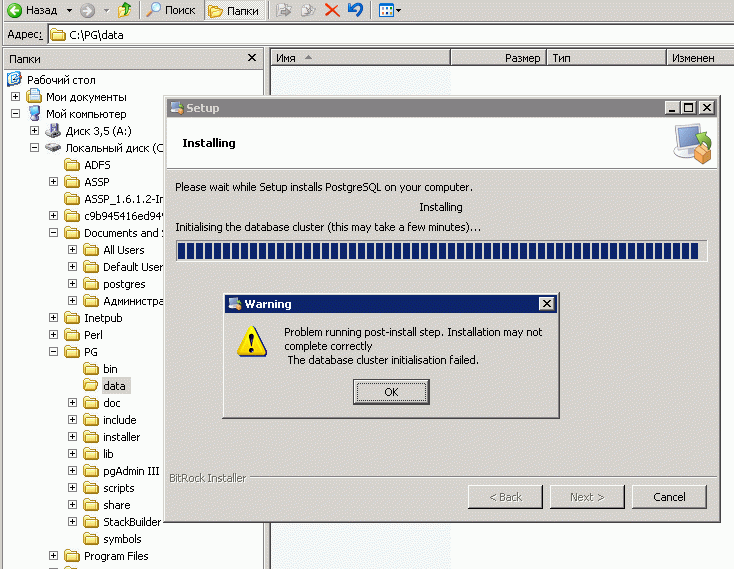Click the Copy To folder icon
The width and height of the screenshot is (734, 569).
[308, 10]
